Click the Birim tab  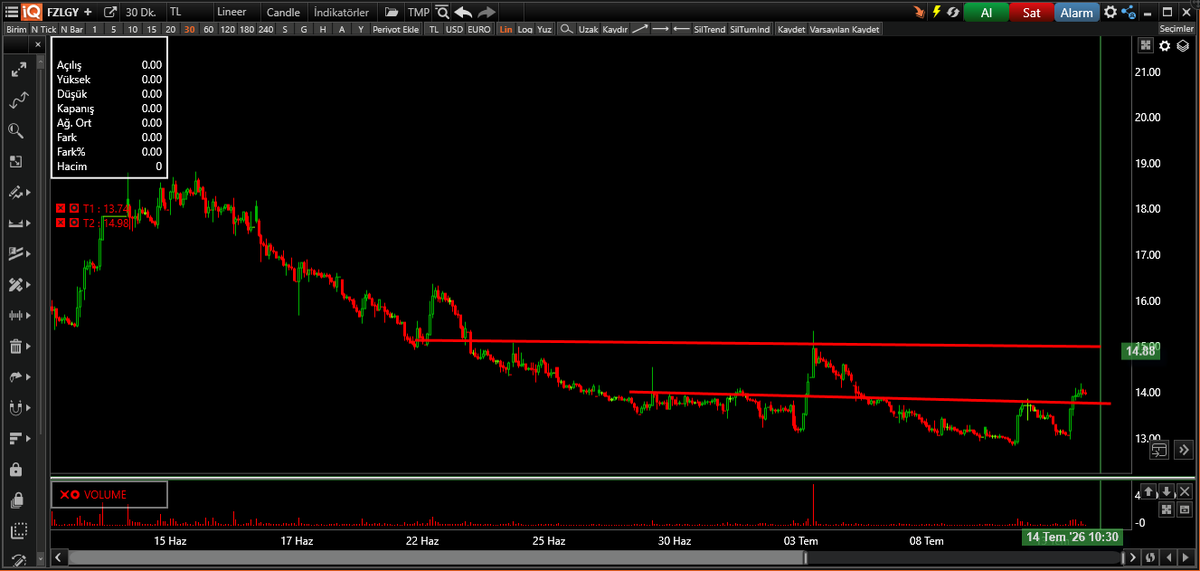click(16, 30)
